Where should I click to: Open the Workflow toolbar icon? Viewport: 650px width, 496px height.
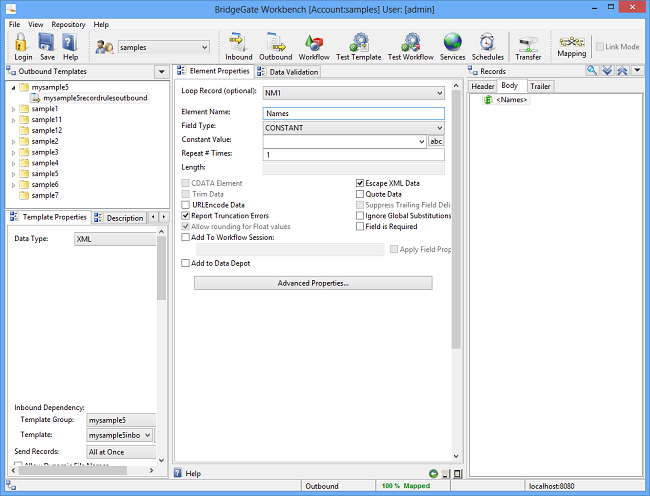pos(314,43)
